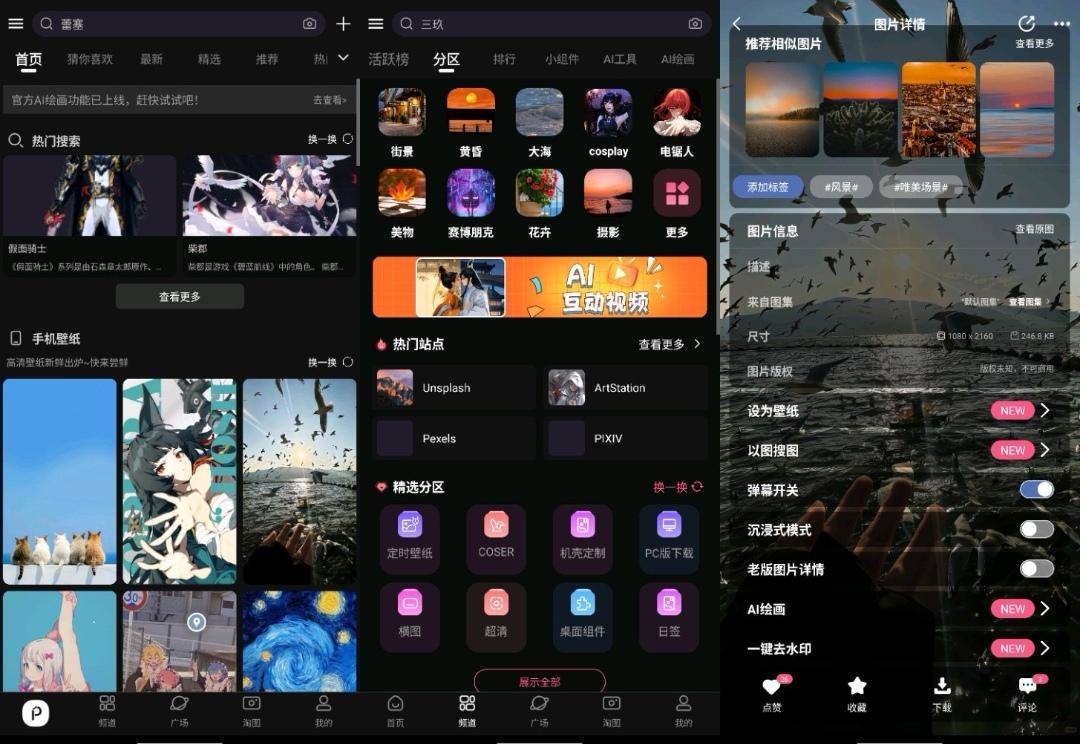Switch to the 排行 tab

[x=504, y=59]
